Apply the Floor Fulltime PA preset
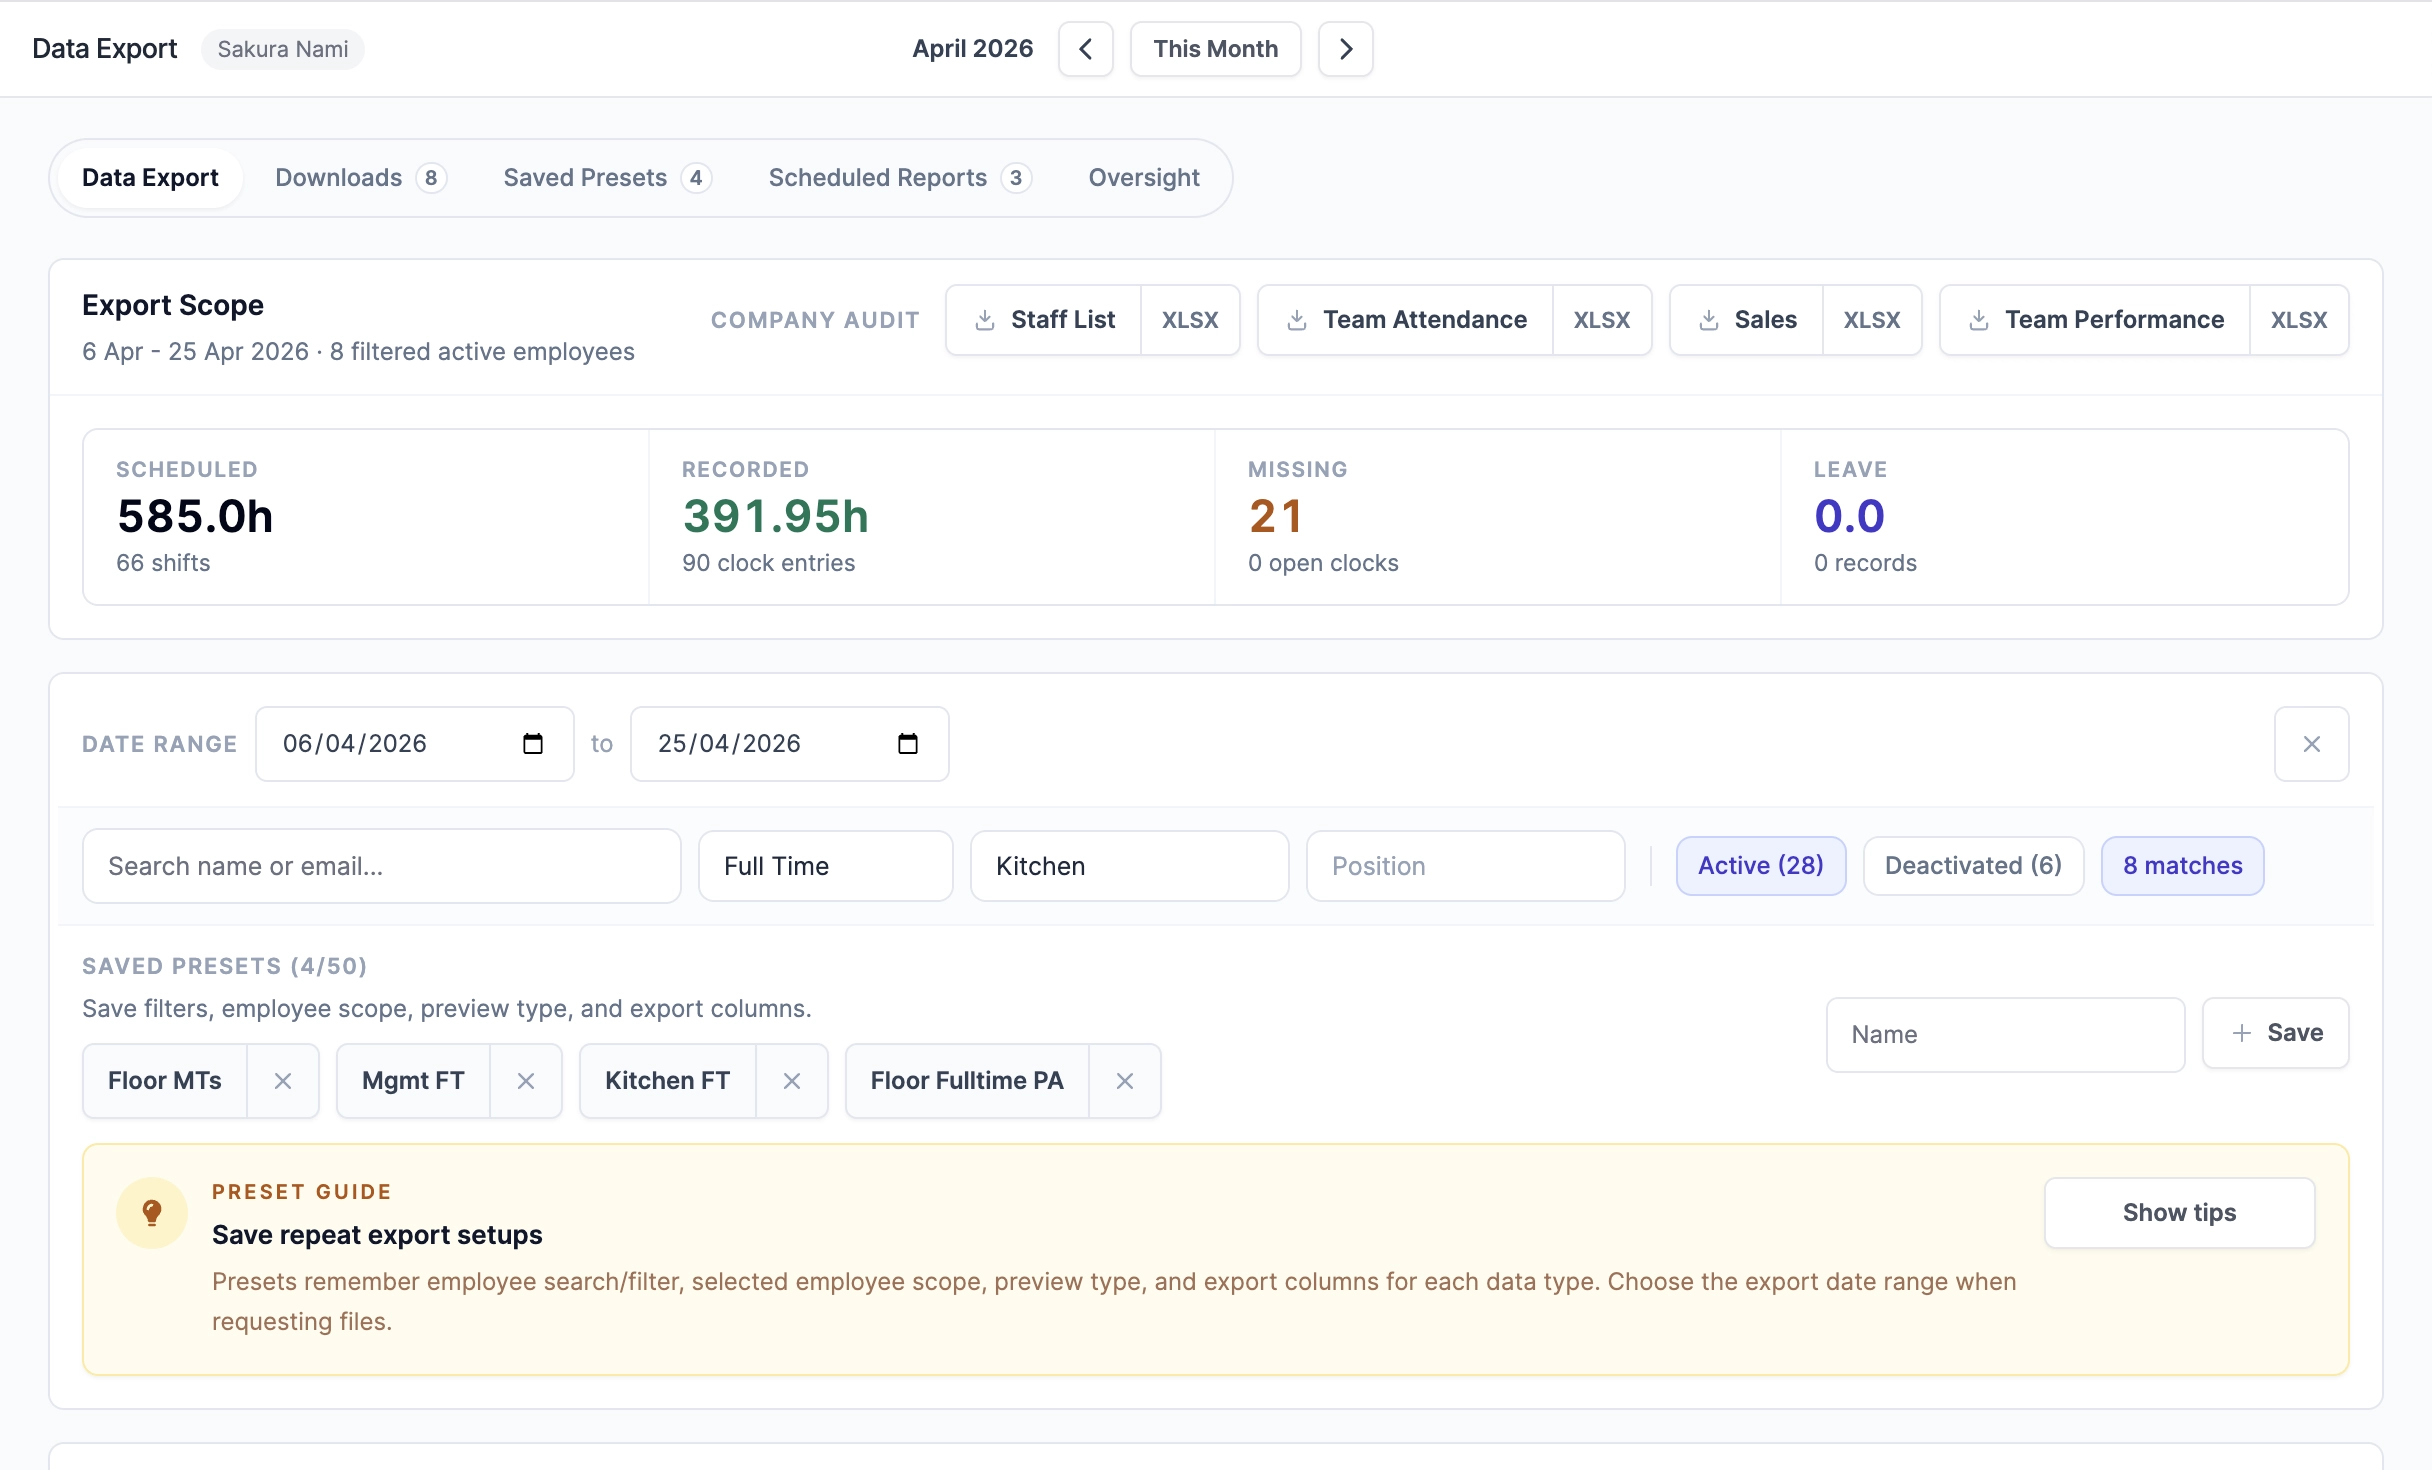The height and width of the screenshot is (1470, 2432). coord(967,1081)
